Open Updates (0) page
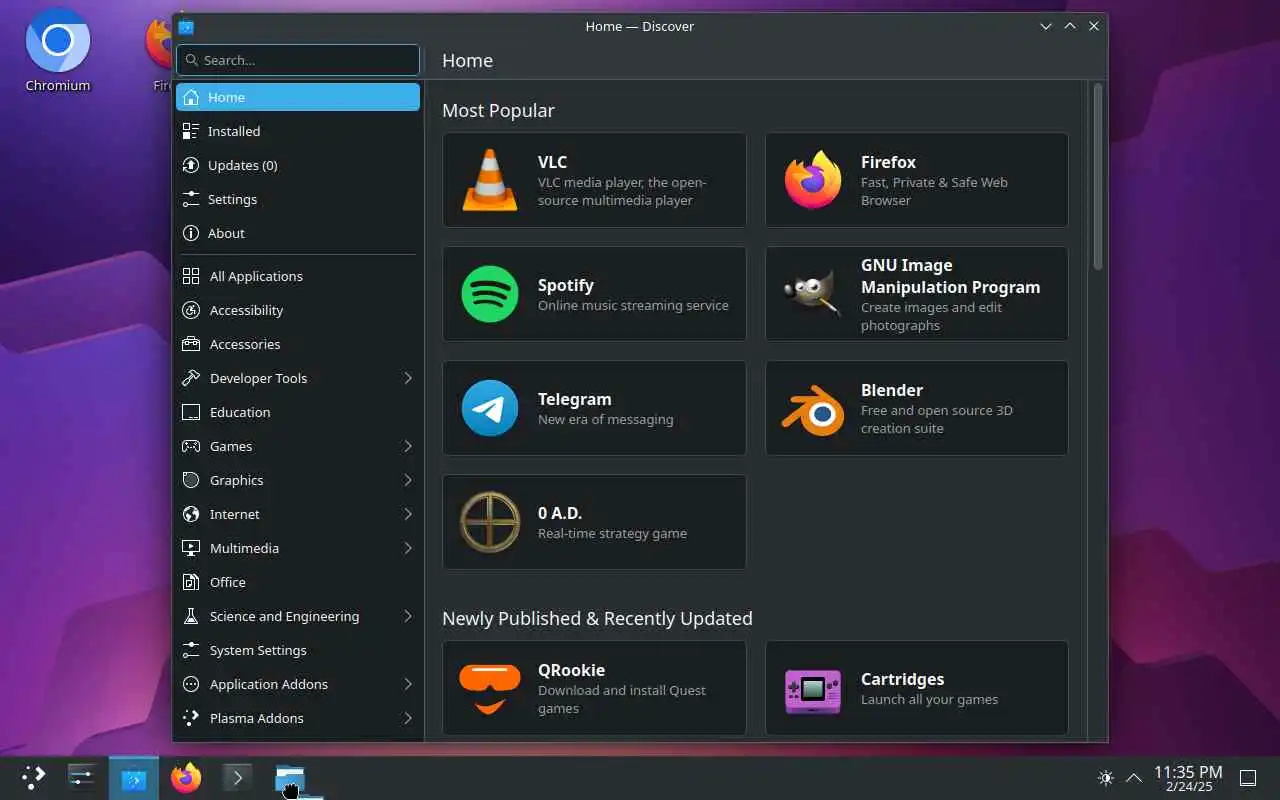The image size is (1280, 800). pyautogui.click(x=298, y=165)
